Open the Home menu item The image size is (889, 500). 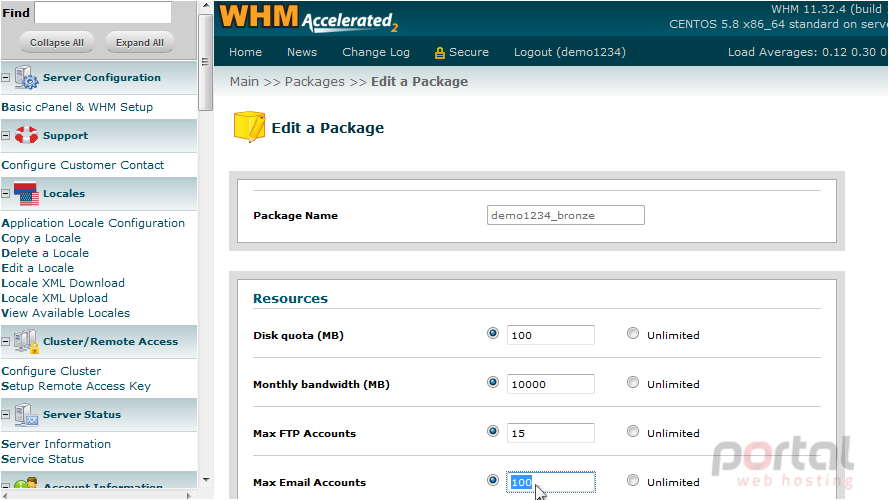tap(245, 52)
